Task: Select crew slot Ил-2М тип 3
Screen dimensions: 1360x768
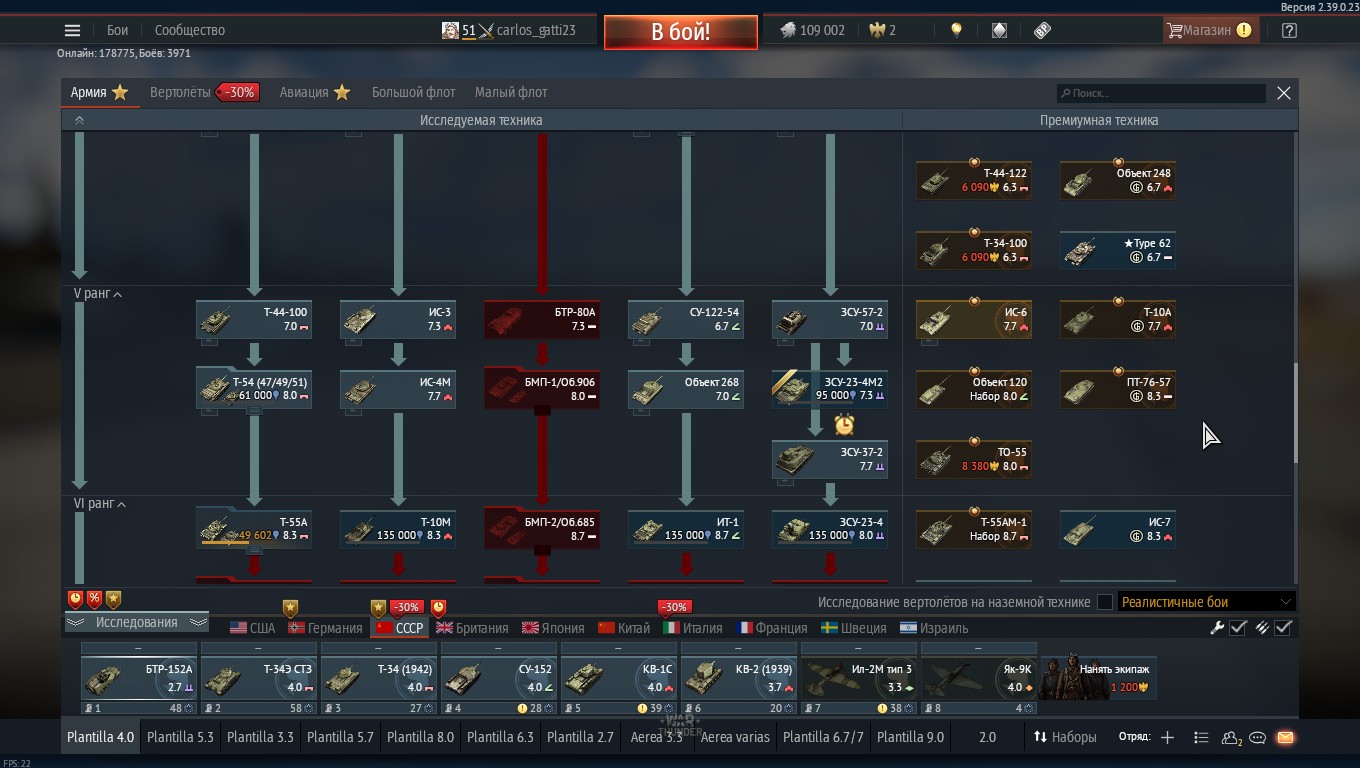Action: pos(859,678)
